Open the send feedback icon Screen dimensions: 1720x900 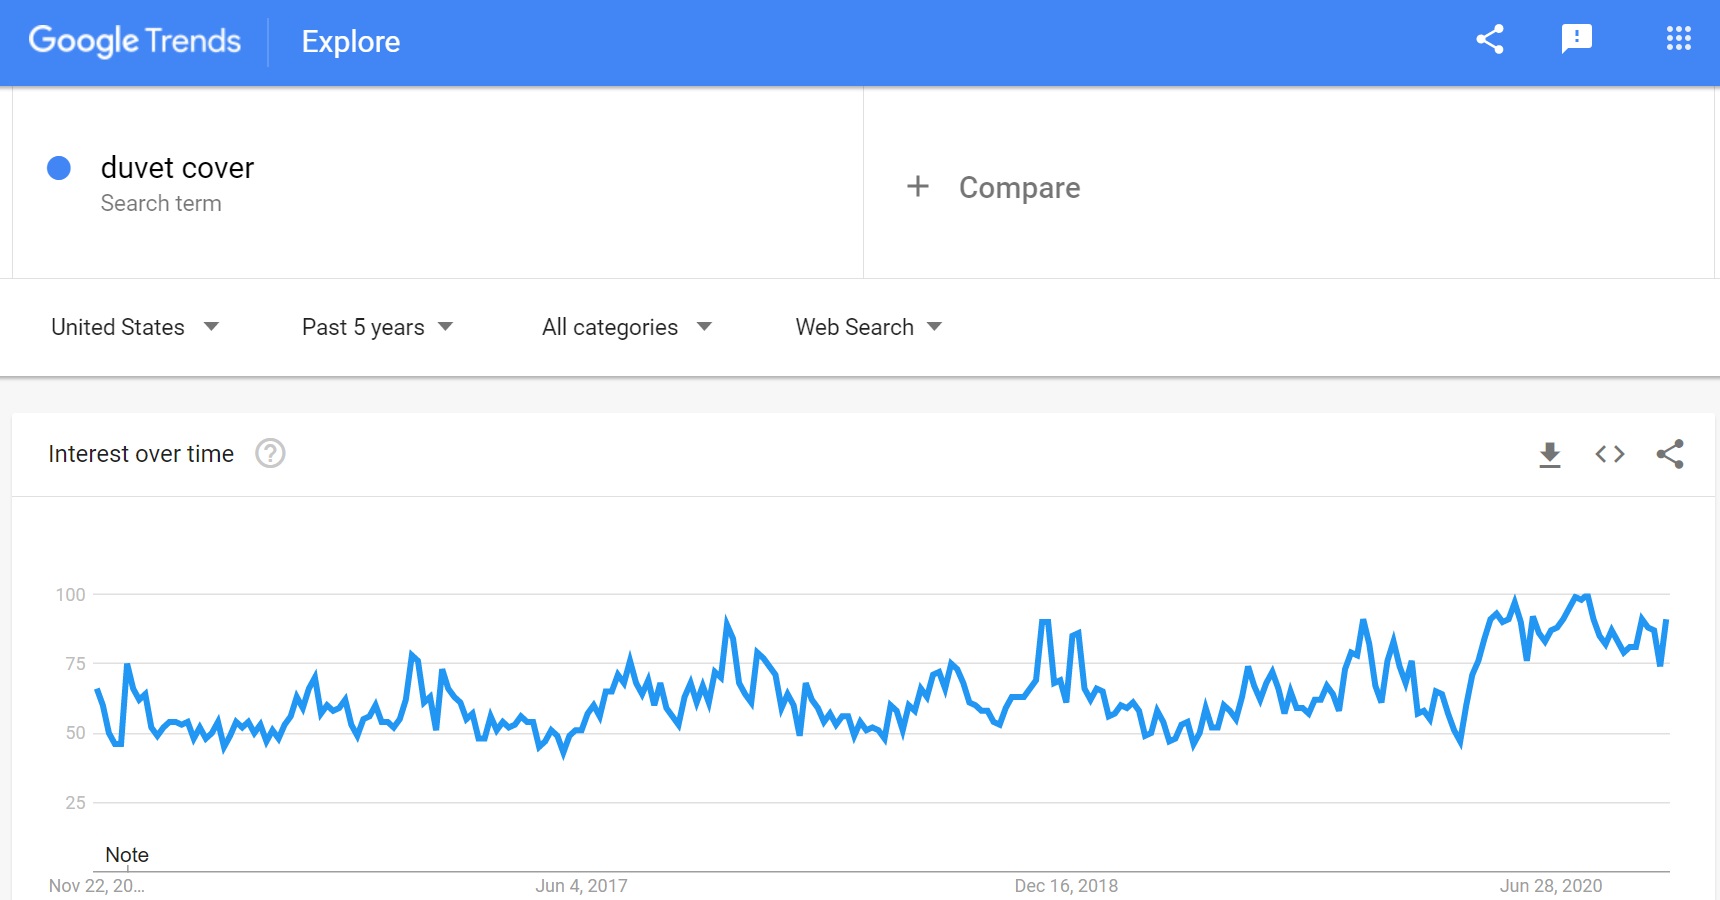click(x=1577, y=40)
